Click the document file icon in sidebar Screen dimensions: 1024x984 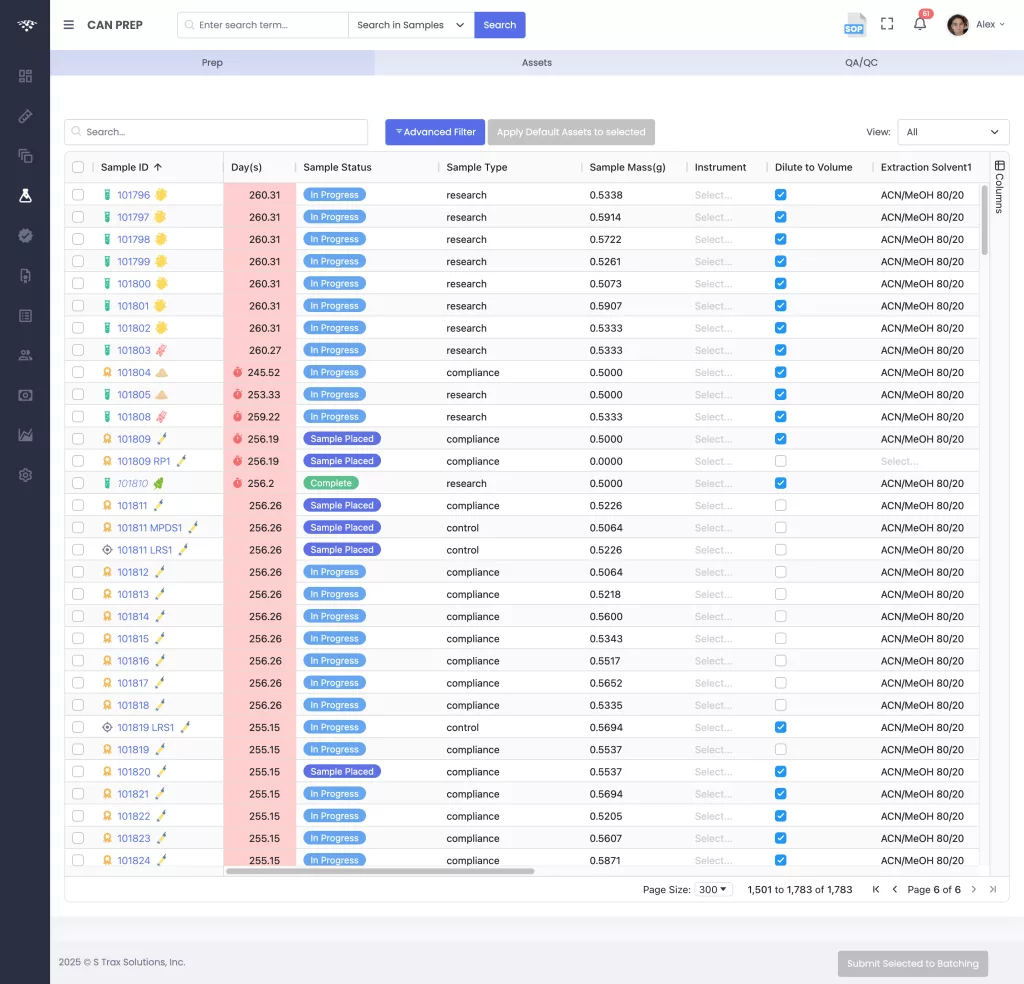[x=25, y=276]
